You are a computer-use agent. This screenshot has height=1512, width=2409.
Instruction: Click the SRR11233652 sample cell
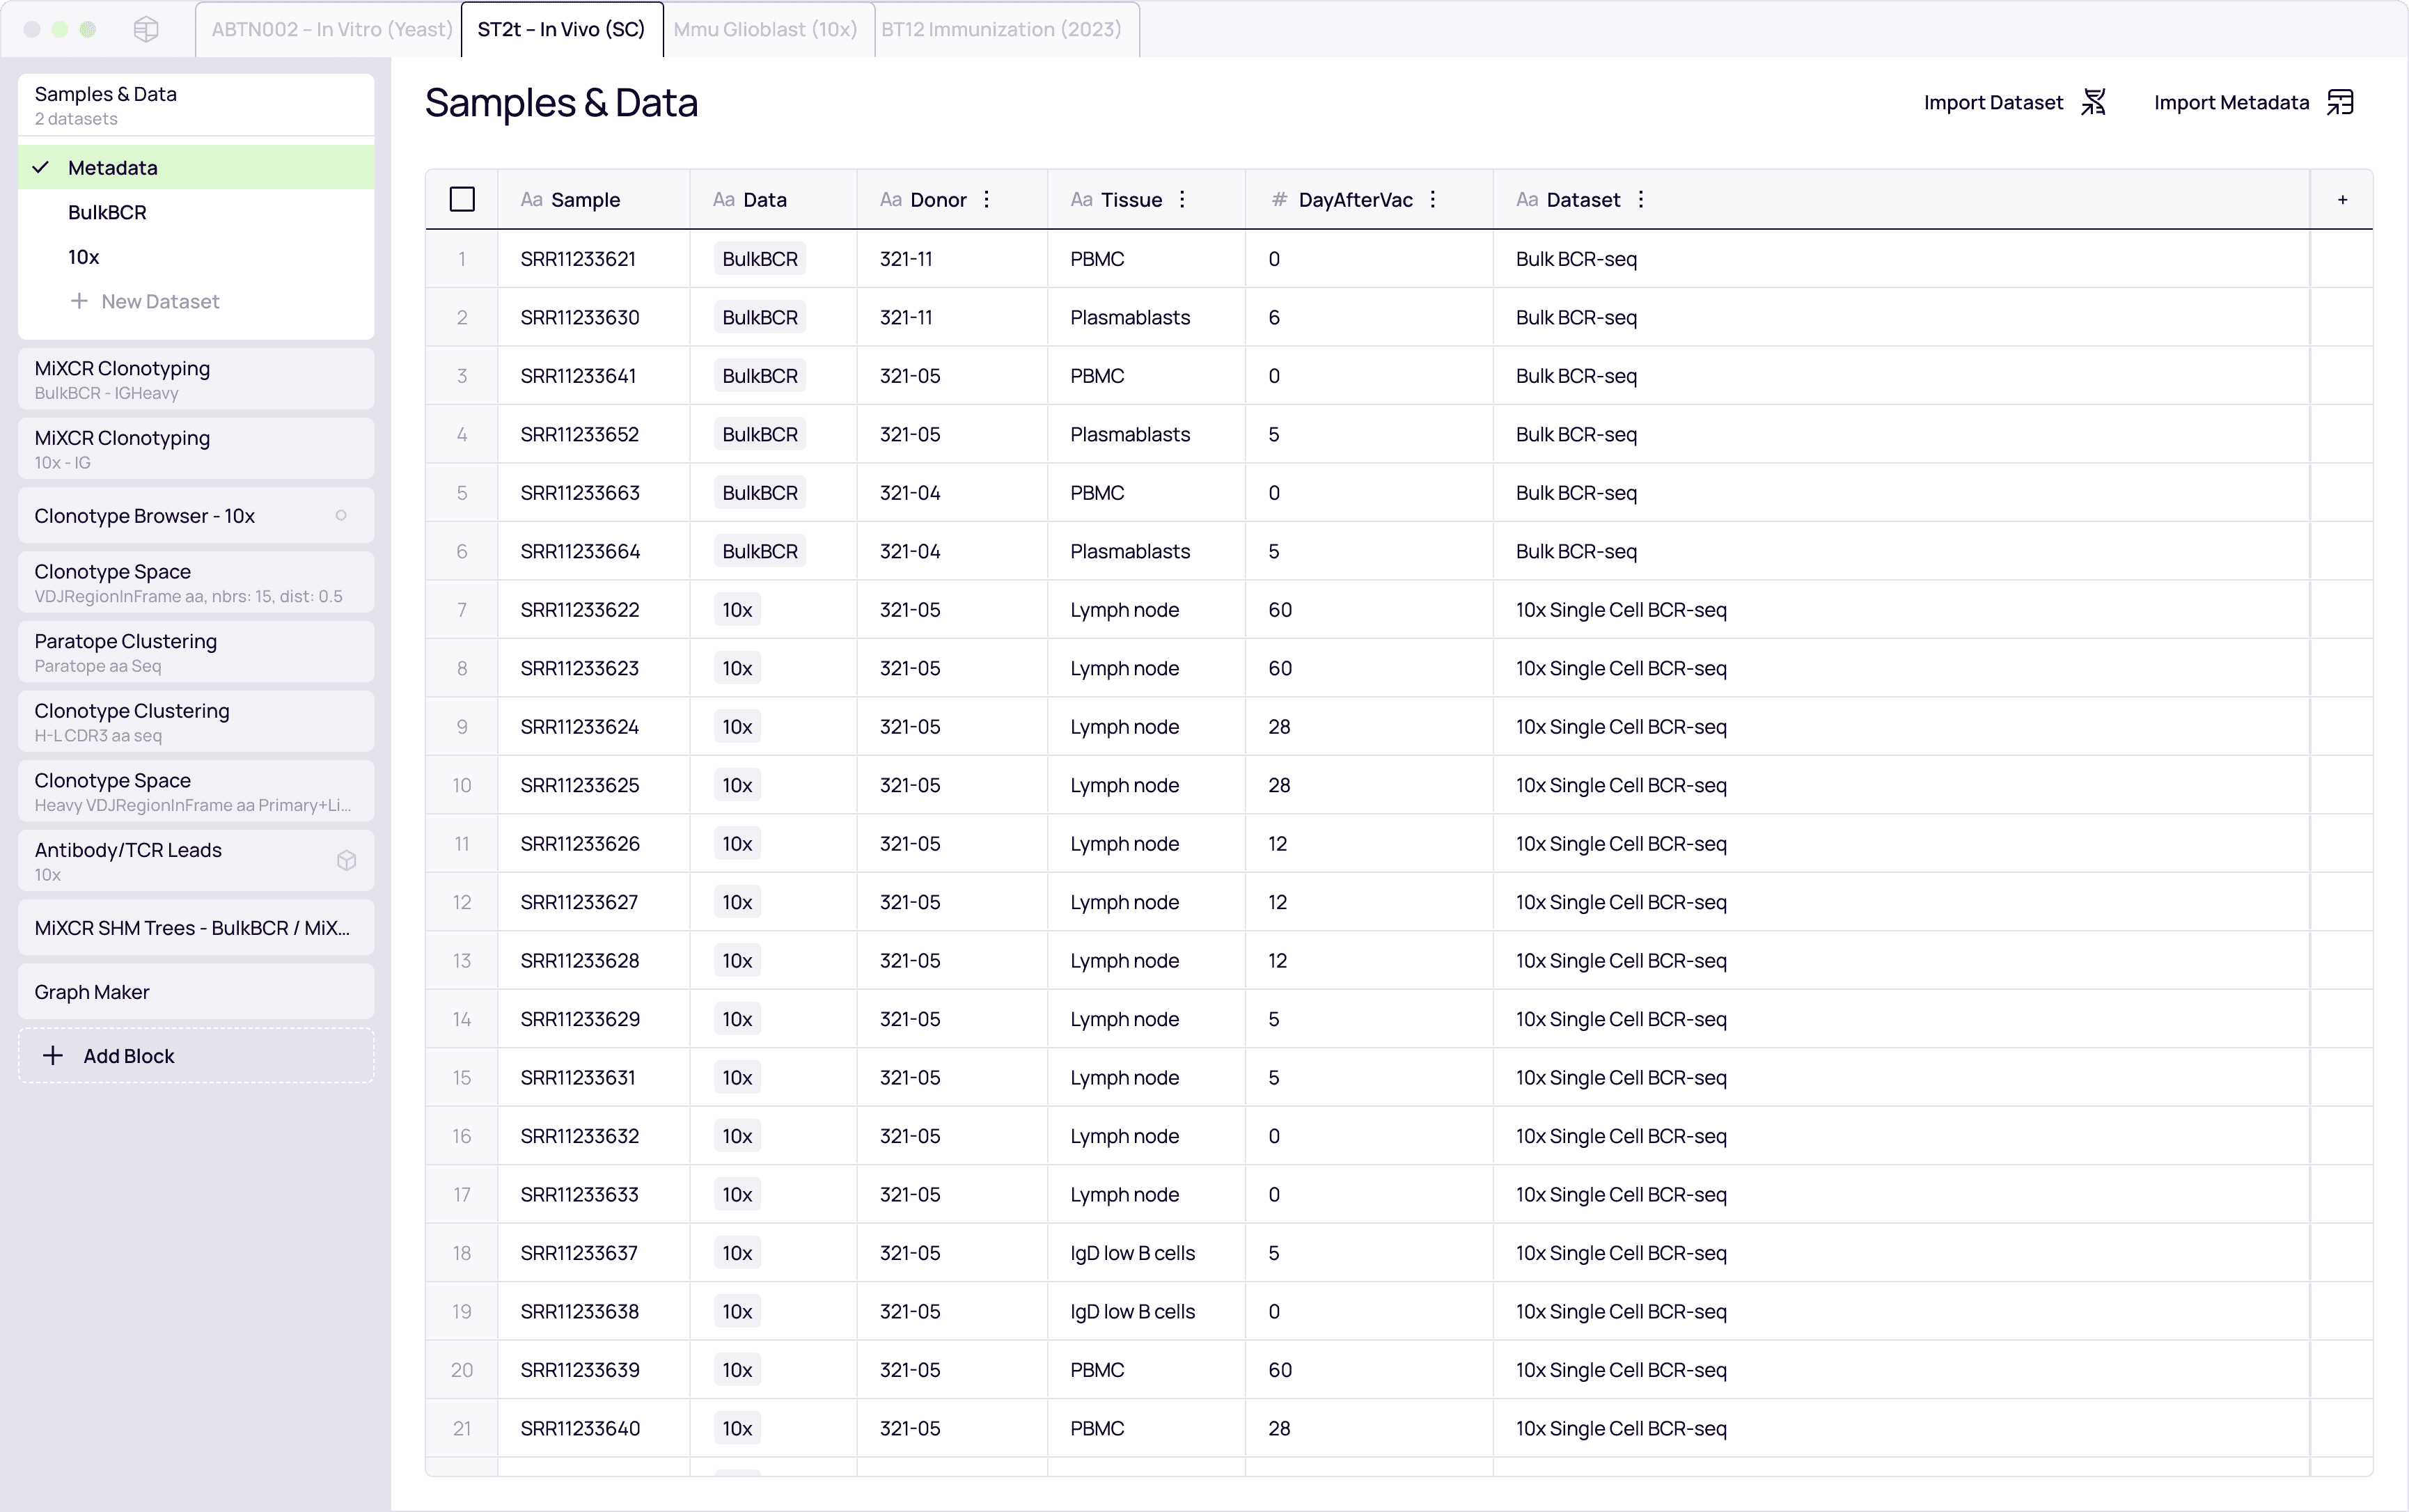pos(580,434)
